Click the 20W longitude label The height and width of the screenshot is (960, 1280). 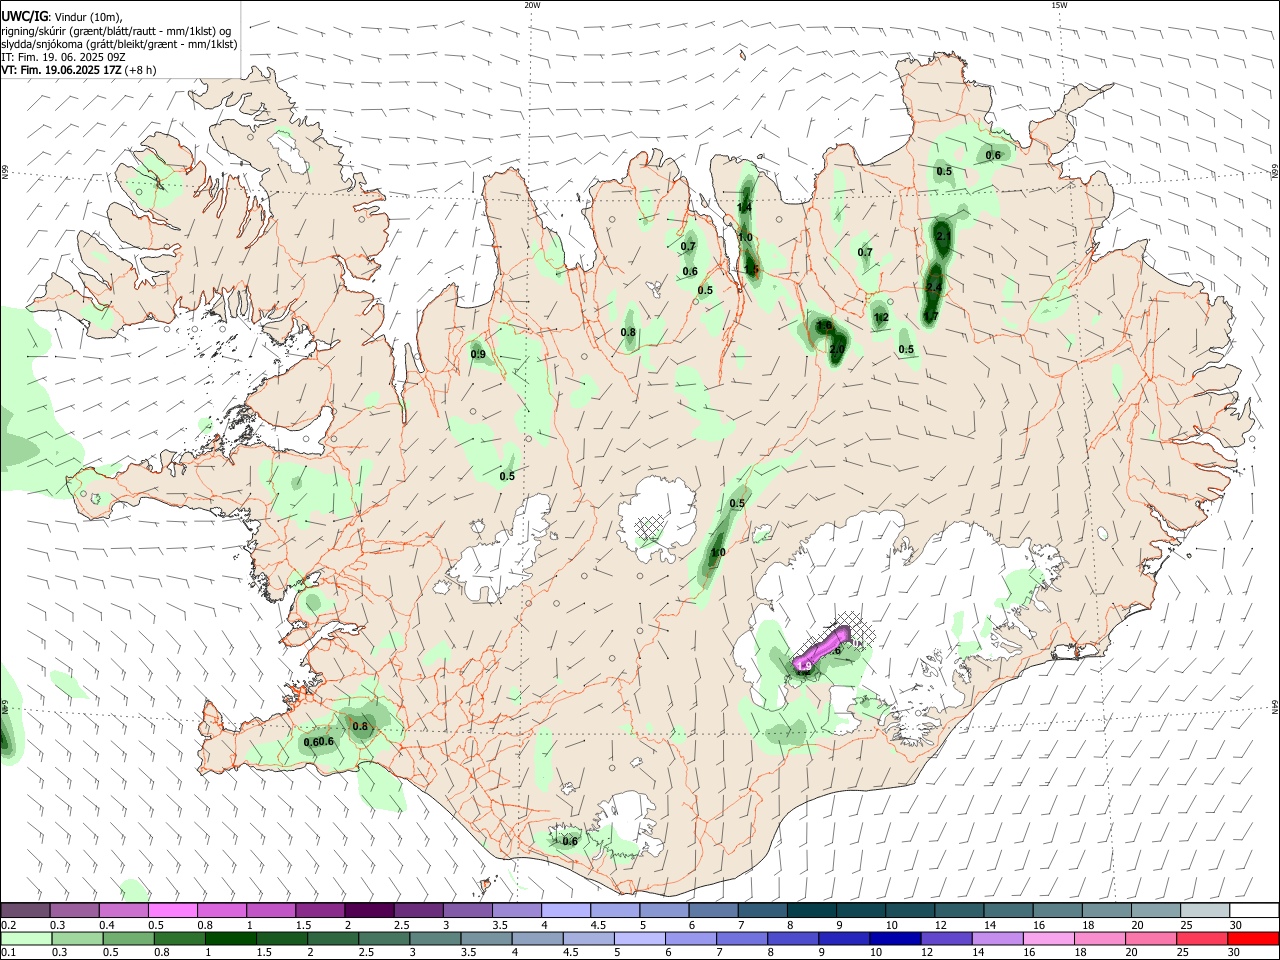coord(532,5)
